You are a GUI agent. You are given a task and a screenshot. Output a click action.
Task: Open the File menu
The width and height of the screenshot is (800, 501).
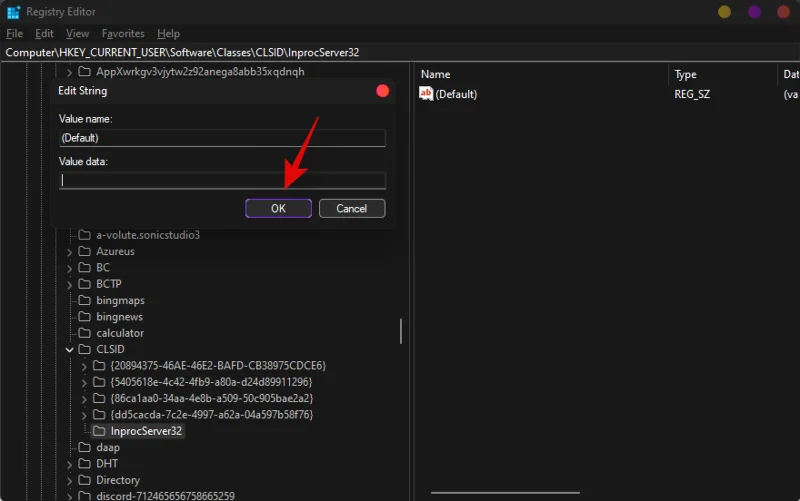point(14,33)
